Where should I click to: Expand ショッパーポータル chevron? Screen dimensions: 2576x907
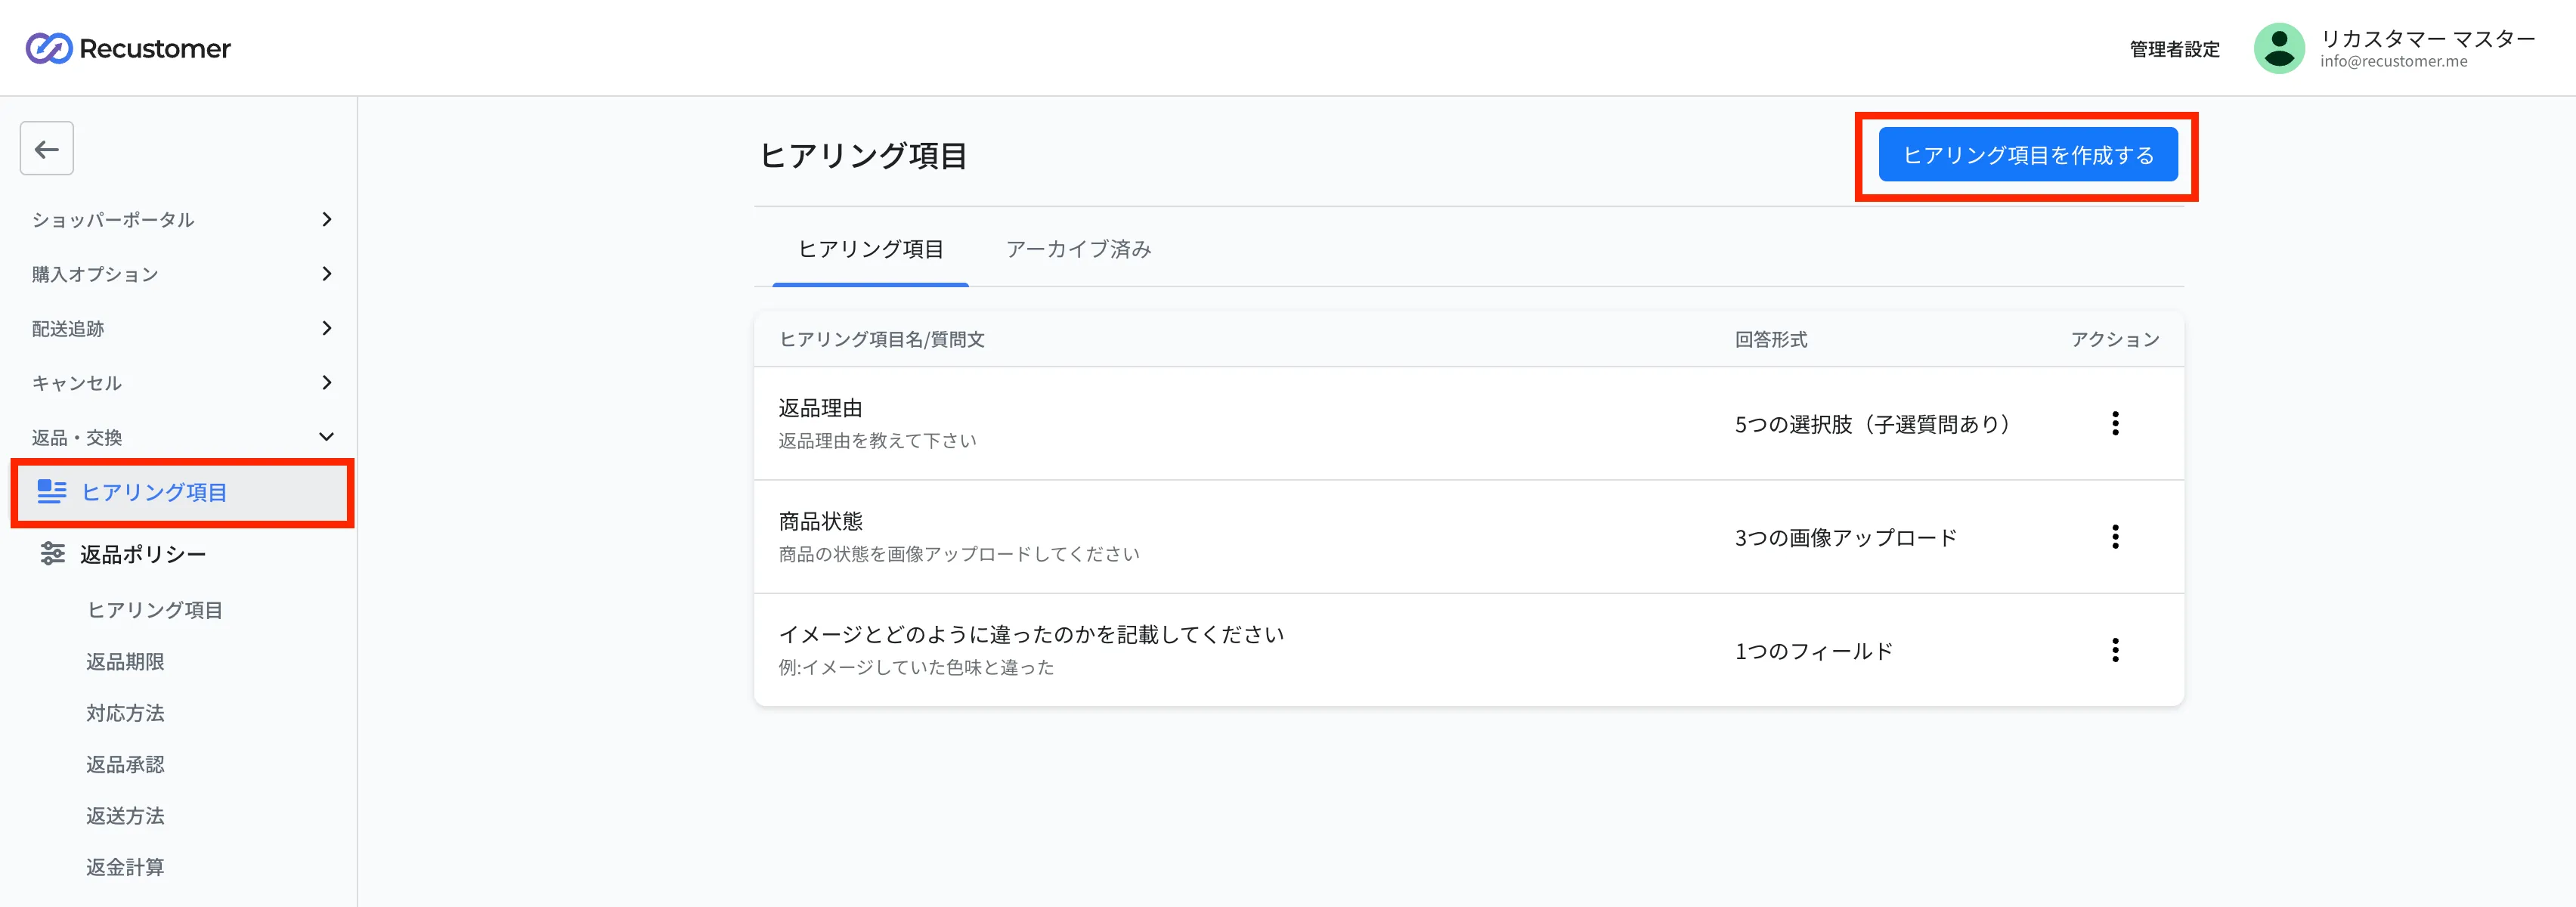pos(326,219)
